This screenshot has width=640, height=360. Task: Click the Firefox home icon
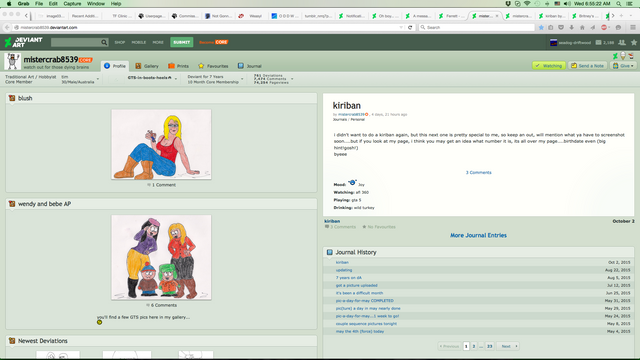pyautogui.click(x=582, y=27)
